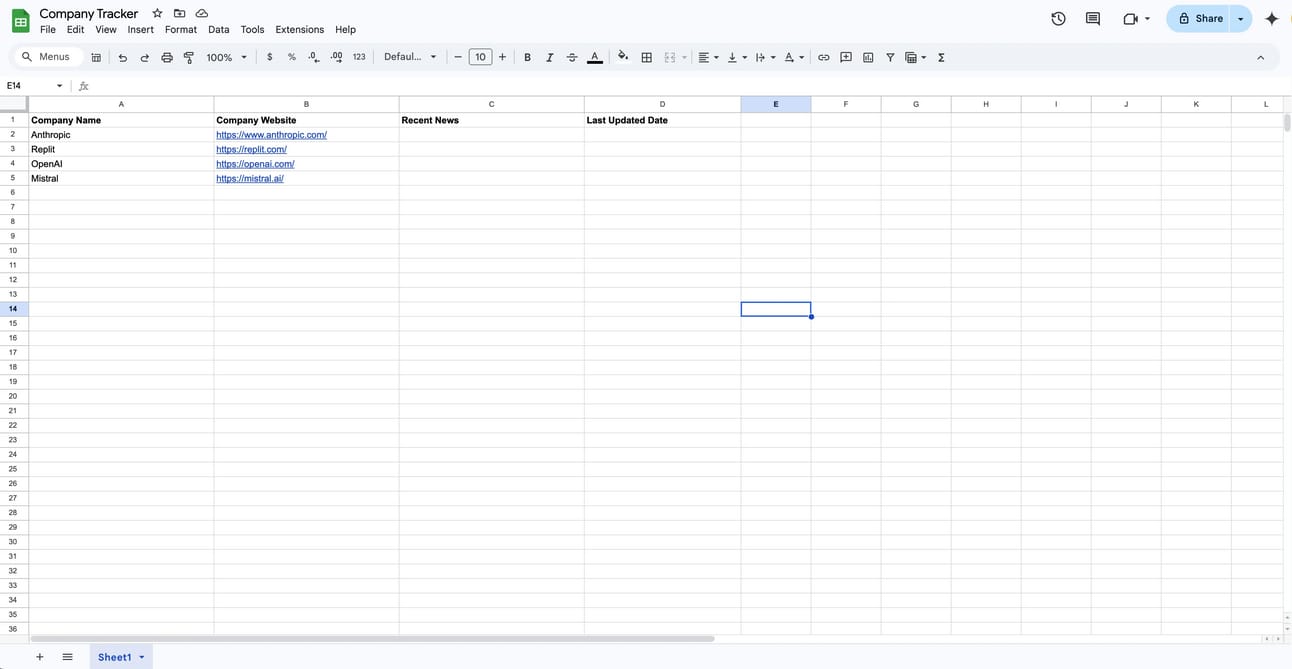Click the Menus search box

tap(47, 57)
